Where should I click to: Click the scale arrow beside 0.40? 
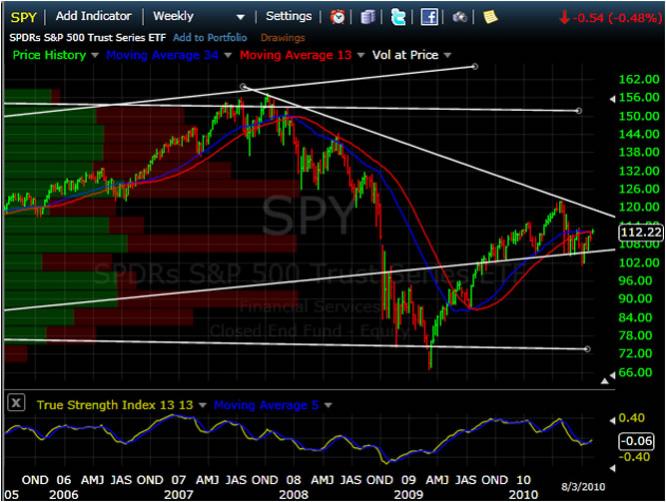pyautogui.click(x=612, y=420)
